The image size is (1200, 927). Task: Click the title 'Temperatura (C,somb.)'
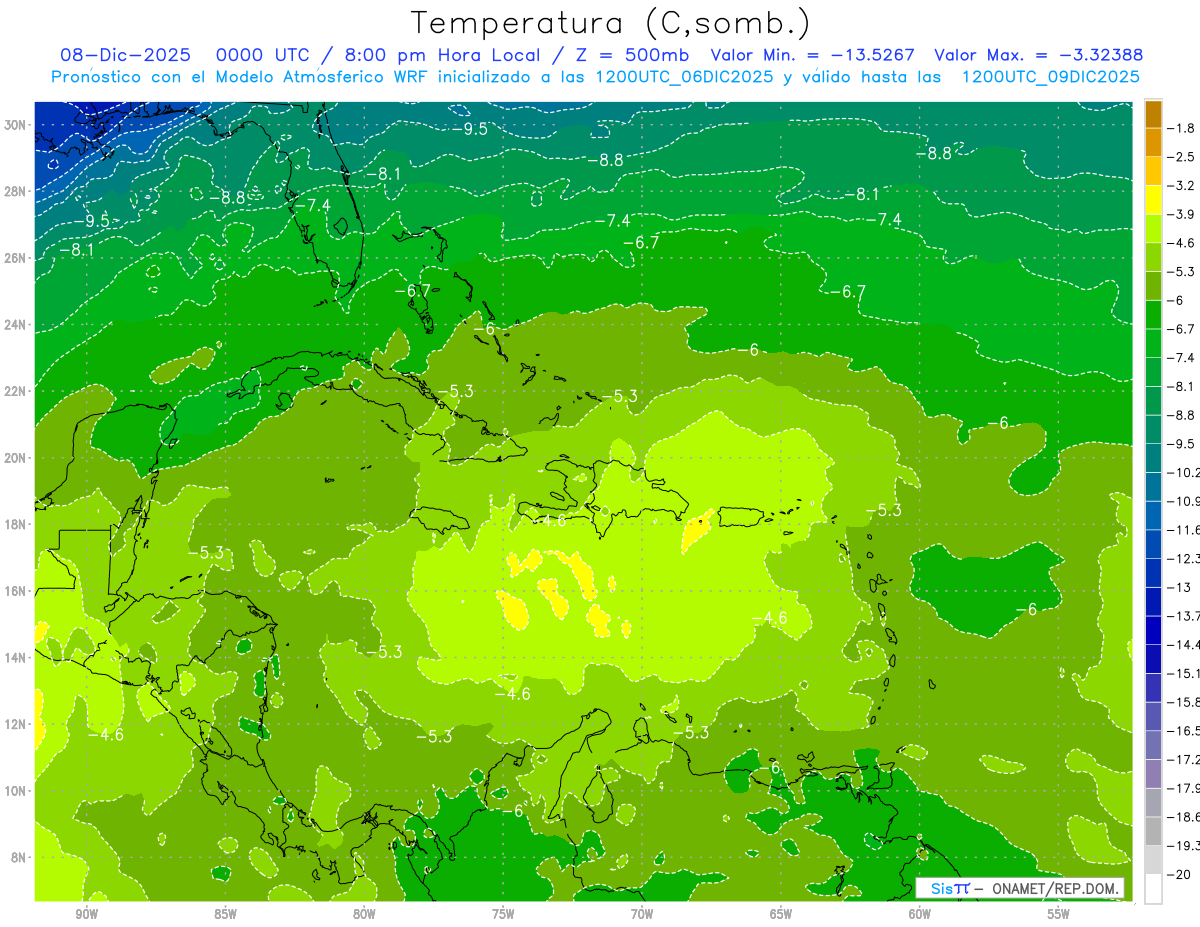pos(610,23)
